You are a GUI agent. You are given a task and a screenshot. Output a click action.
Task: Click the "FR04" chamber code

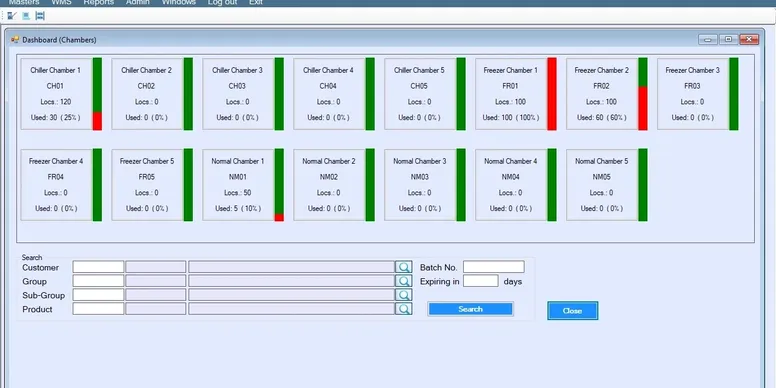pos(56,177)
